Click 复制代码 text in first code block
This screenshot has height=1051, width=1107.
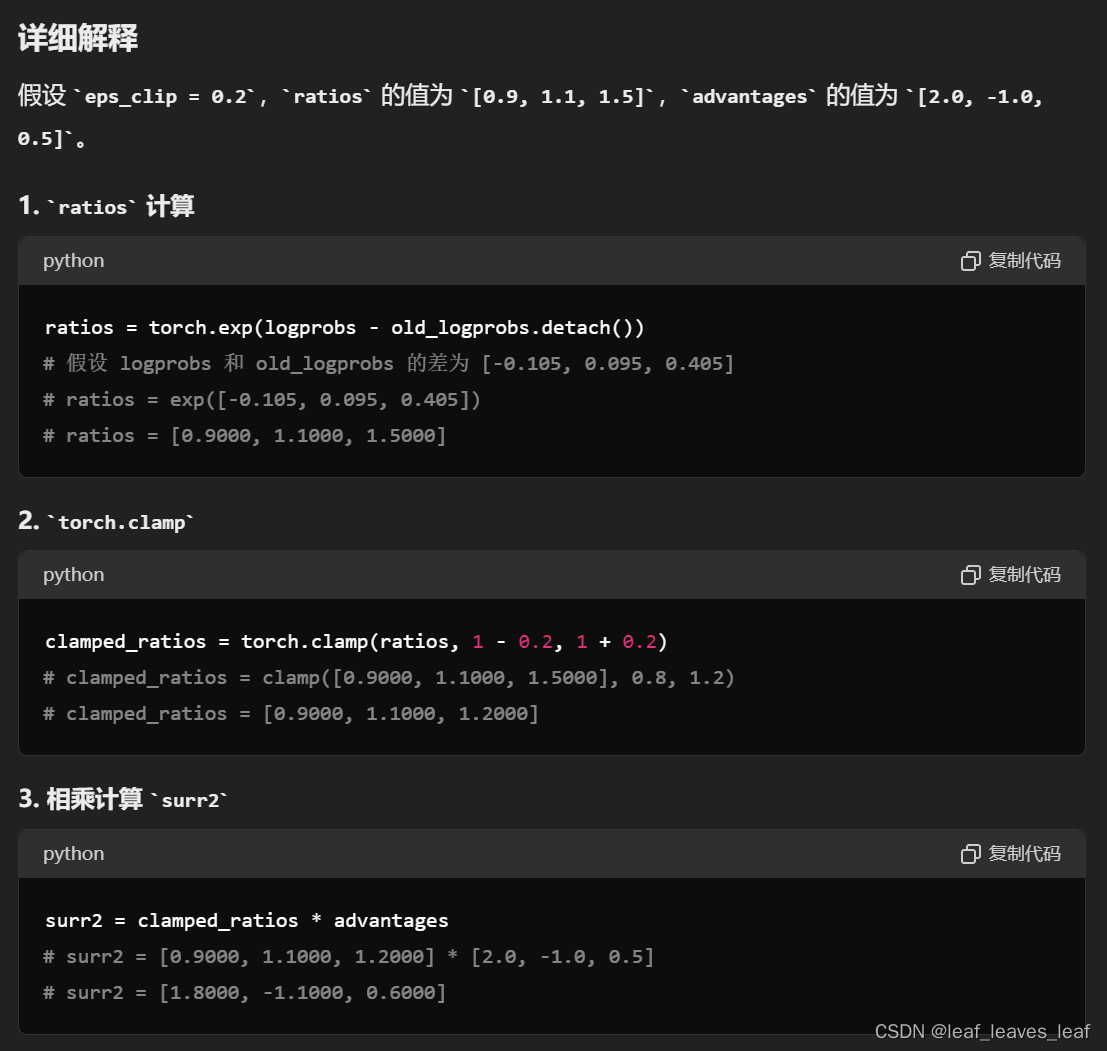1024,261
